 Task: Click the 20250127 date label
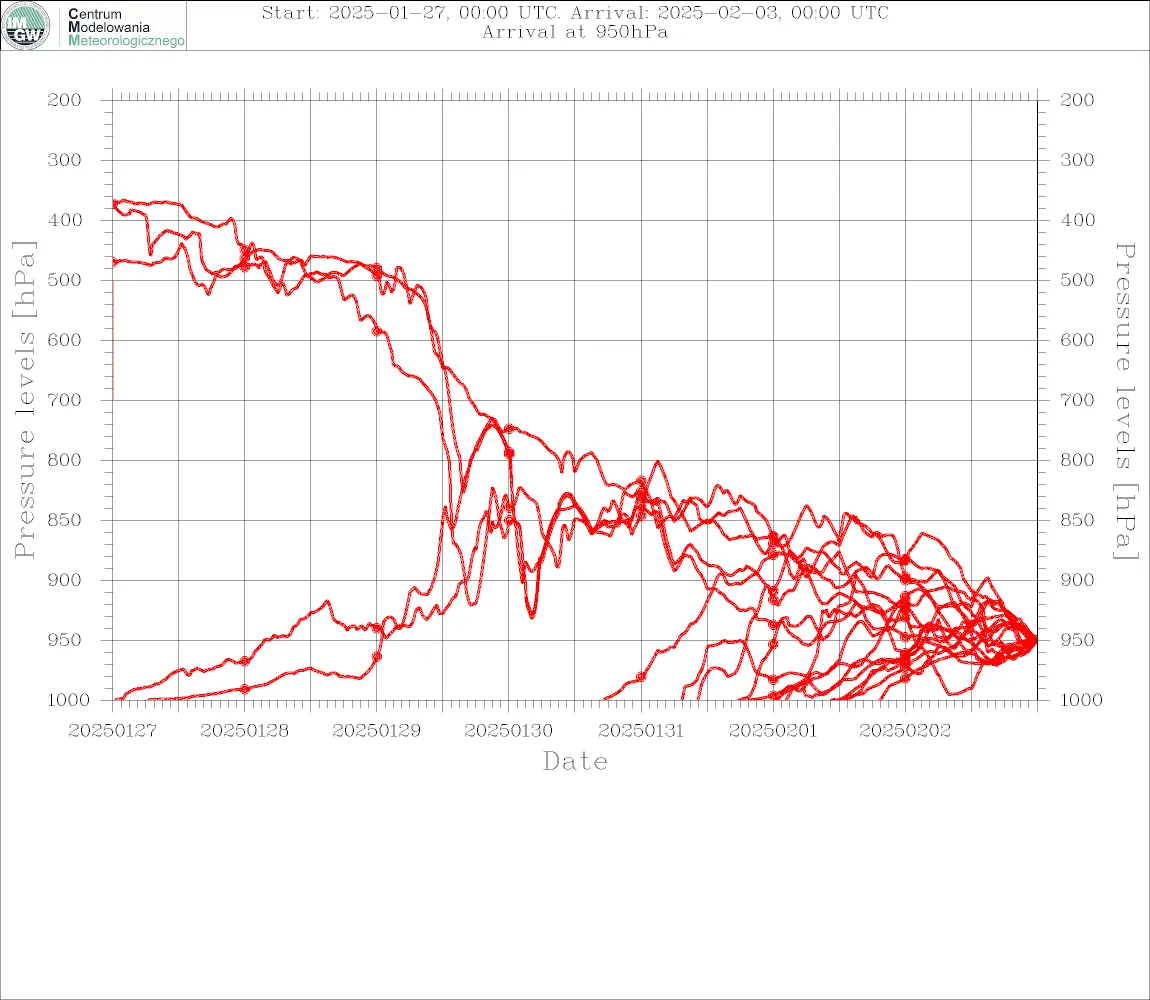pyautogui.click(x=112, y=731)
